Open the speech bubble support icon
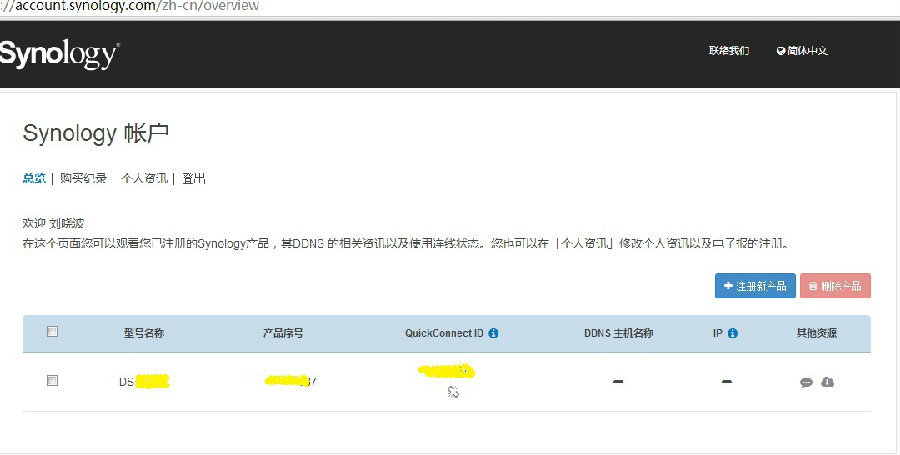The image size is (900, 455). (806, 382)
